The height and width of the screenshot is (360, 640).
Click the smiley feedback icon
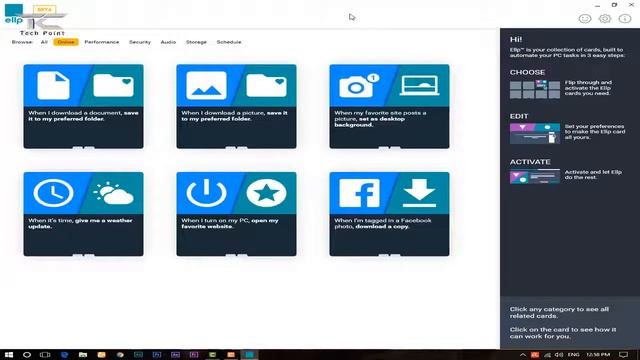click(584, 18)
